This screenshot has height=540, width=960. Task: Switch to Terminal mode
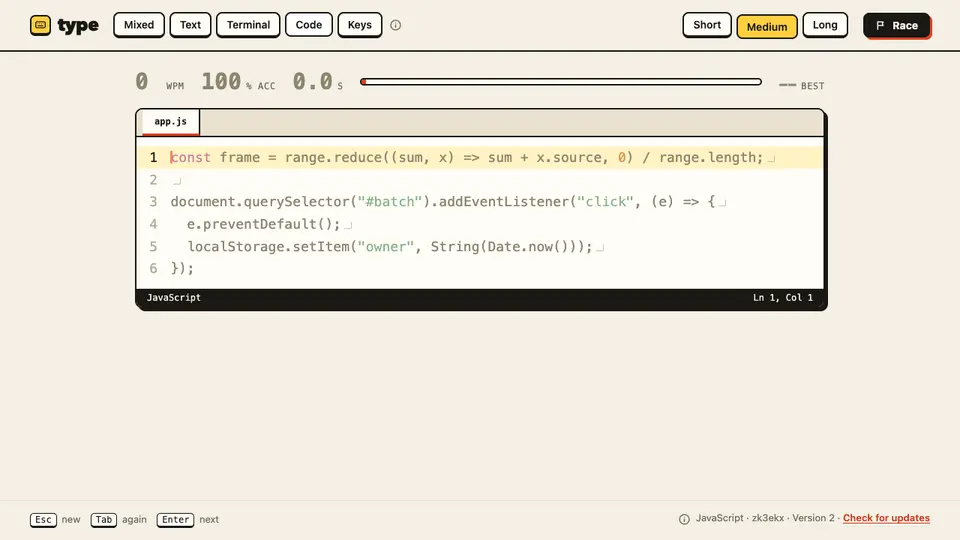[x=248, y=25]
